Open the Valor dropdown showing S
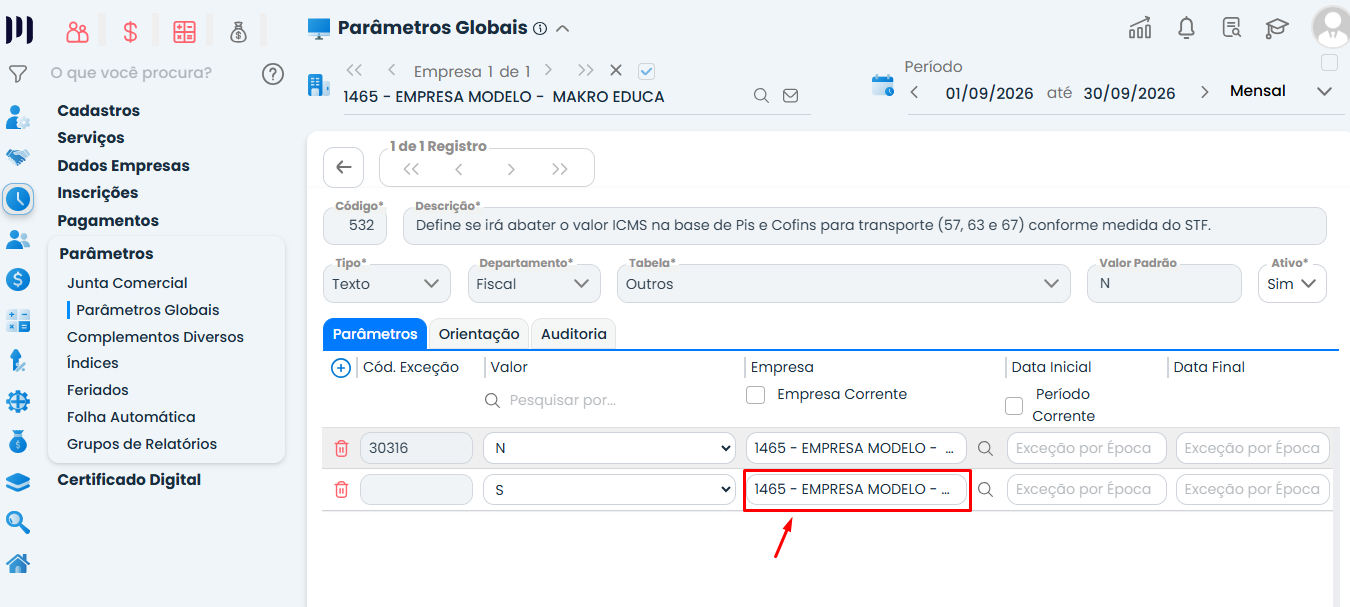This screenshot has height=607, width=1350. (609, 490)
